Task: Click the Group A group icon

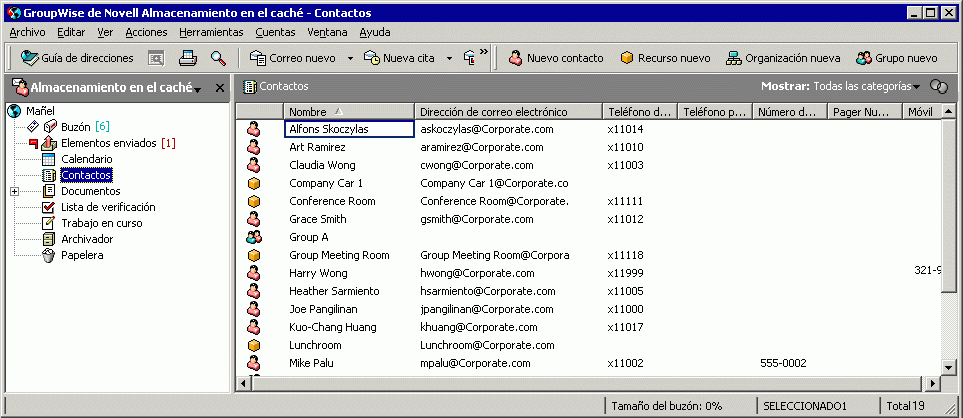Action: pos(254,237)
